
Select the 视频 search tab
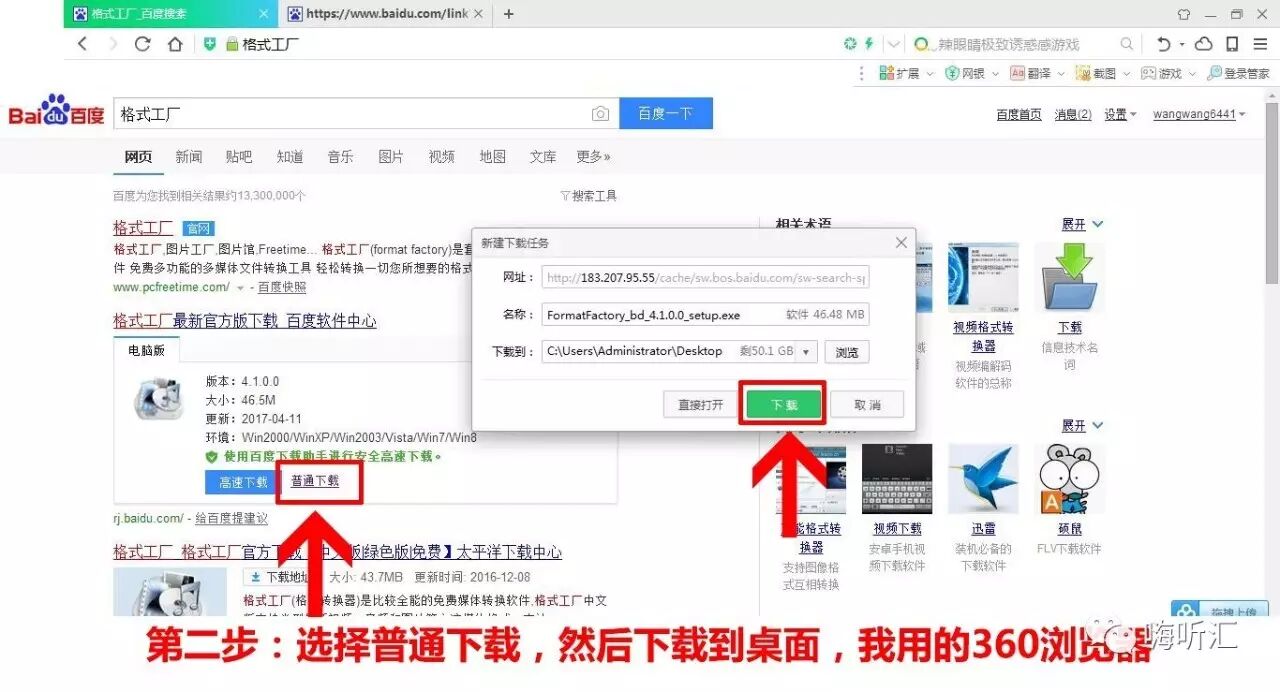click(x=442, y=157)
